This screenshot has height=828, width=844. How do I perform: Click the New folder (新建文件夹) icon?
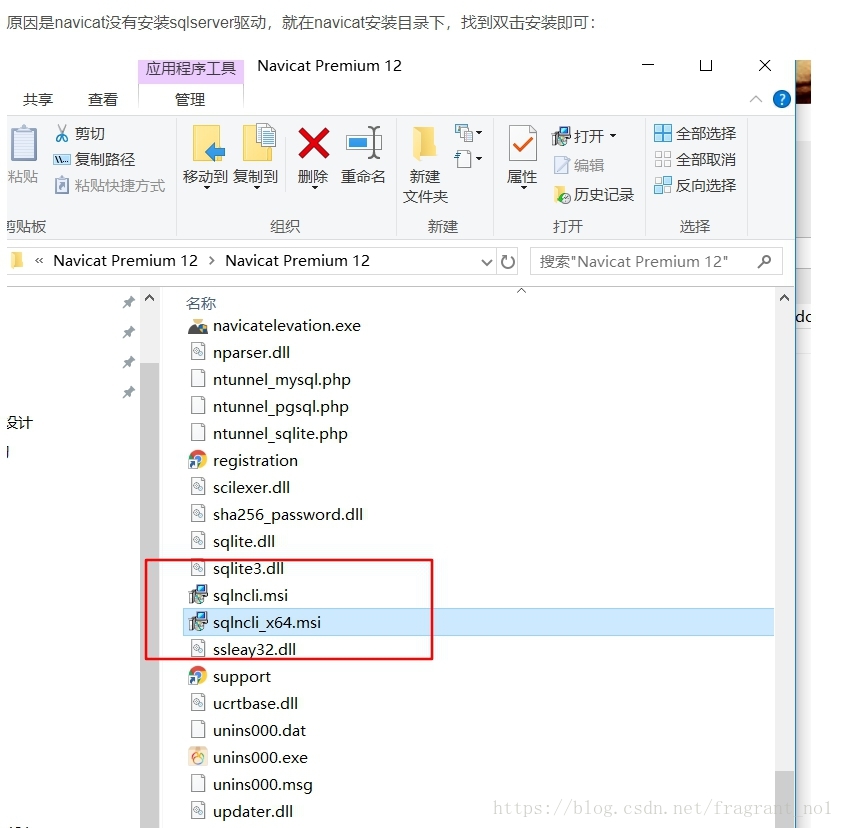pos(425,143)
